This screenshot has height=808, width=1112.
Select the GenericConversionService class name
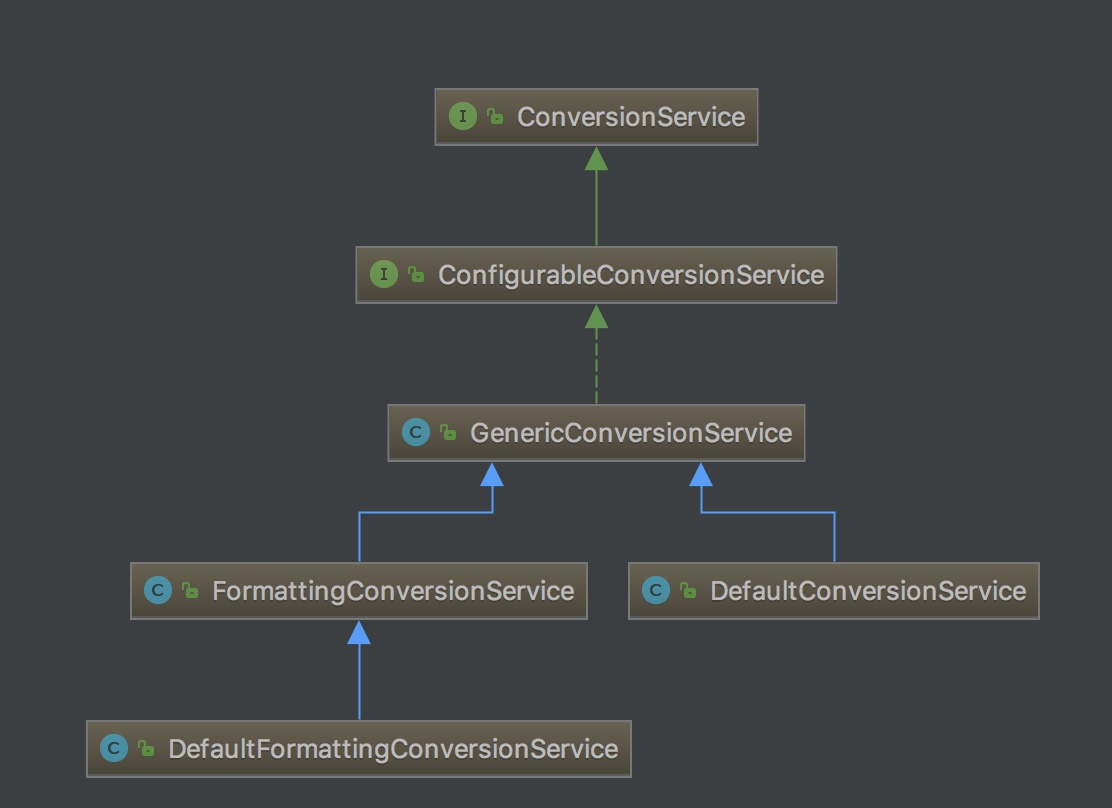click(x=630, y=433)
